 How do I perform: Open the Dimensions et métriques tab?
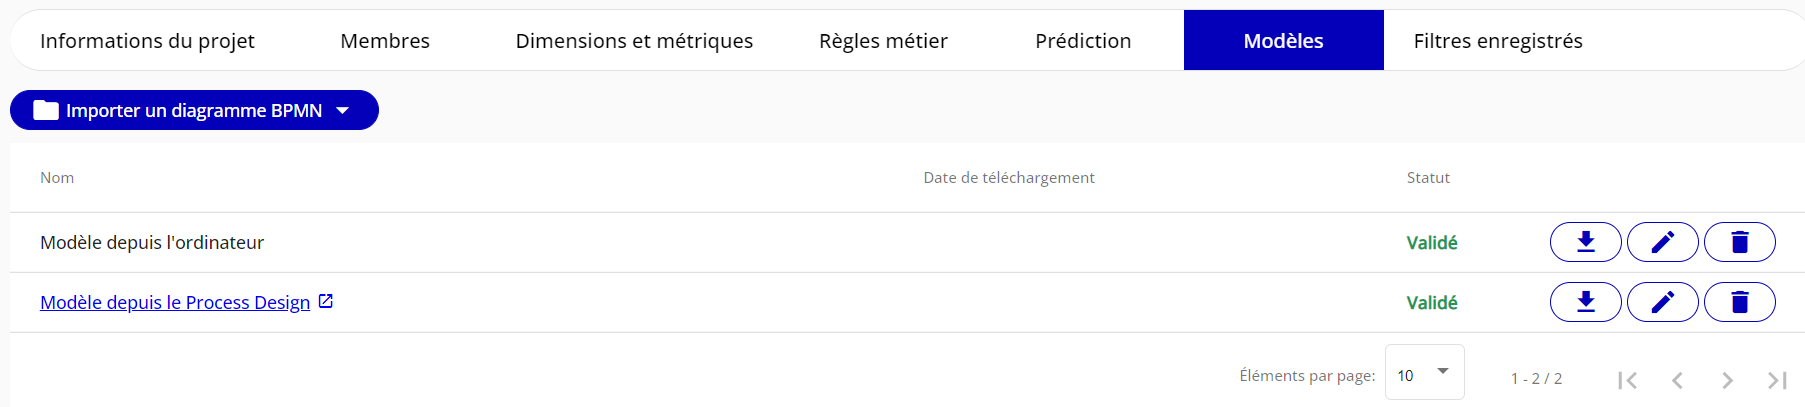point(634,41)
